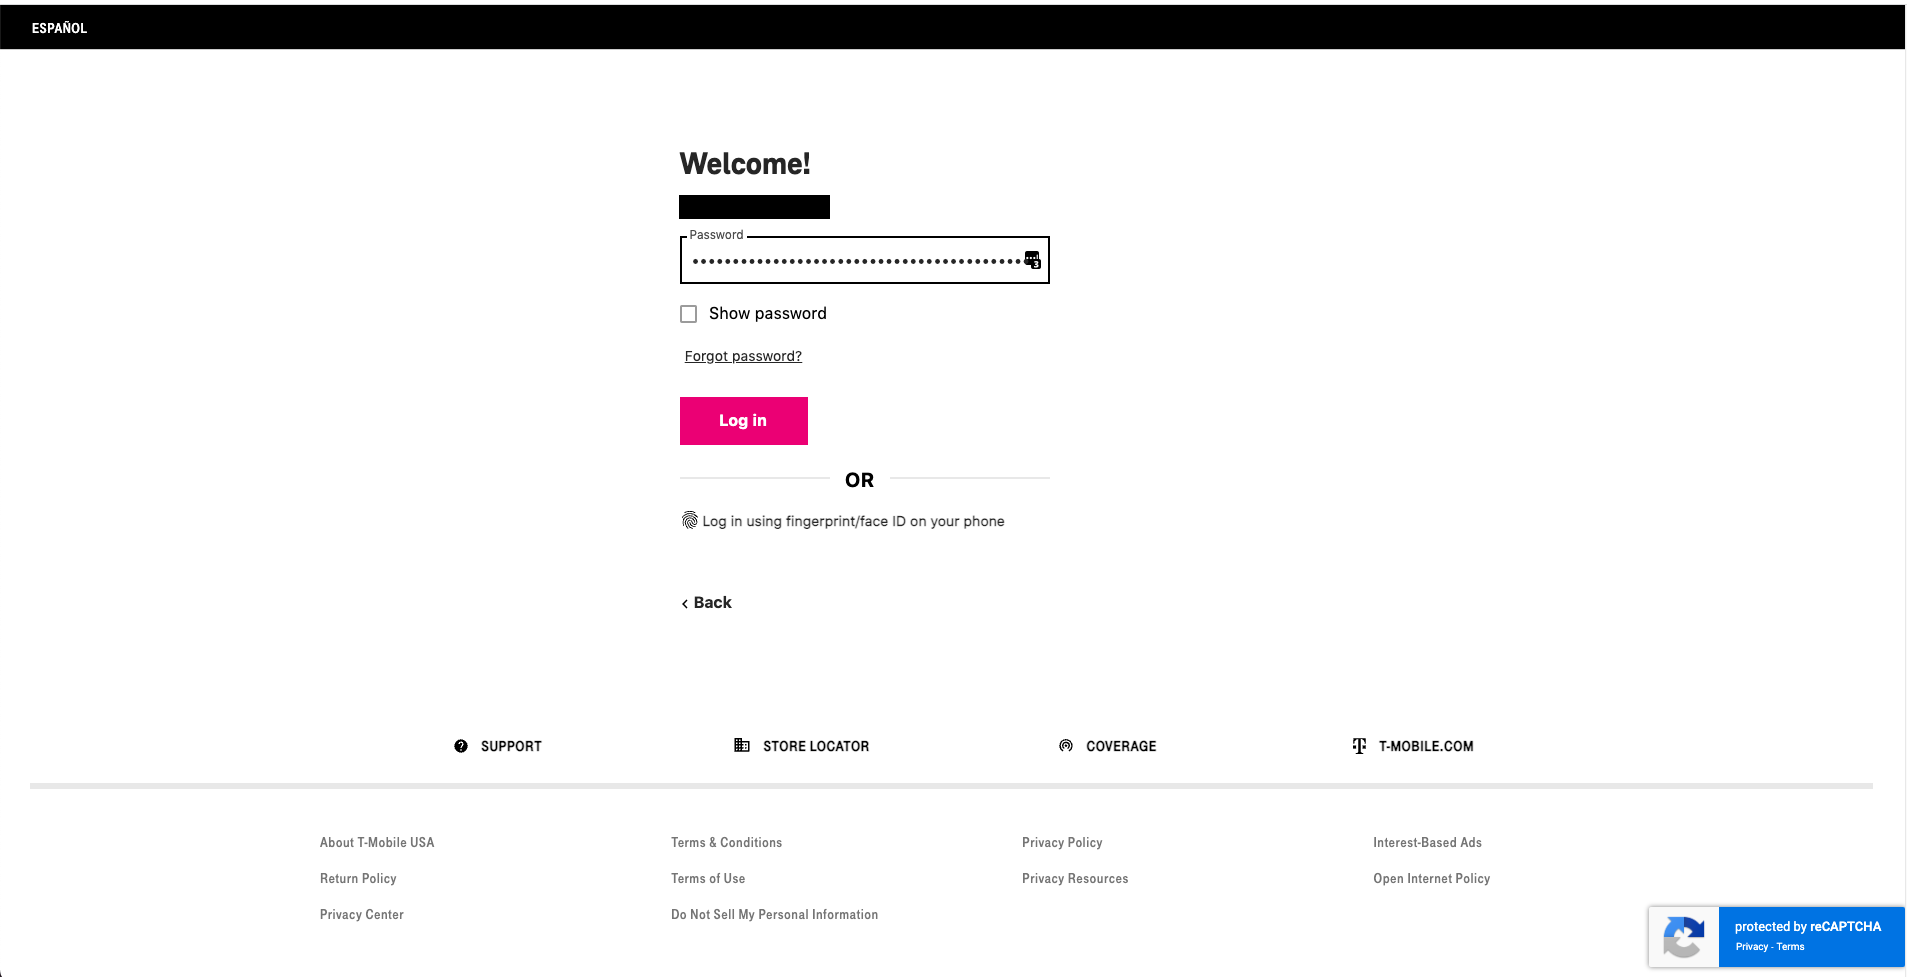
Task: Click the Store Locator building icon
Action: [x=742, y=745]
